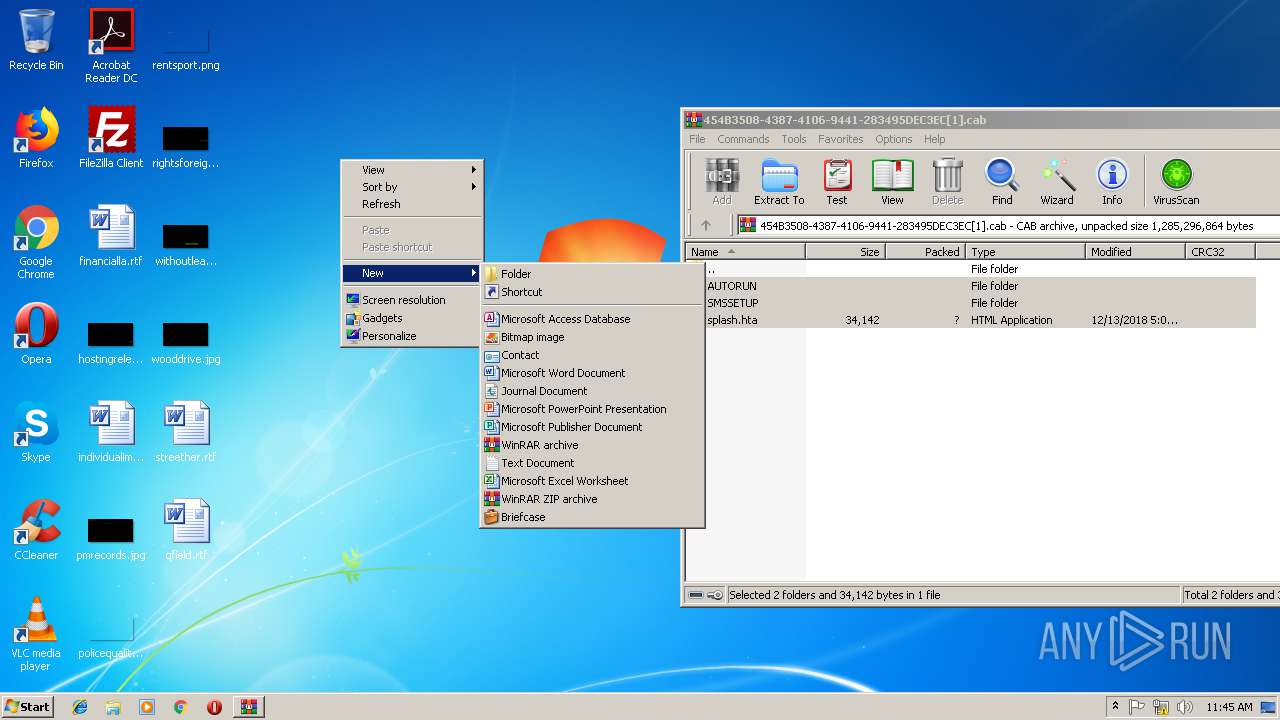This screenshot has height=720, width=1280.
Task: Click the Test archive icon
Action: (837, 182)
